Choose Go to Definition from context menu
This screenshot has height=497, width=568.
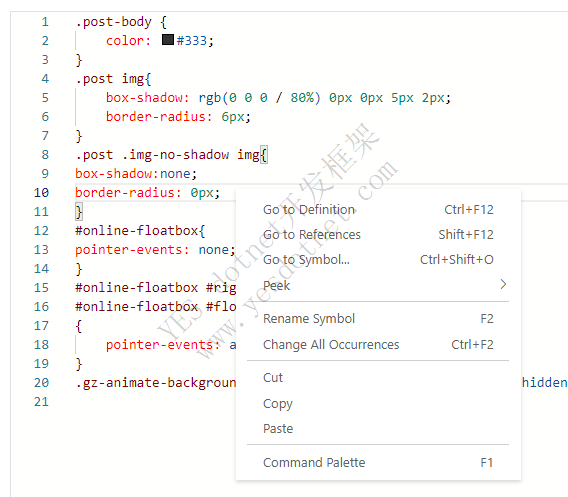coord(378,210)
